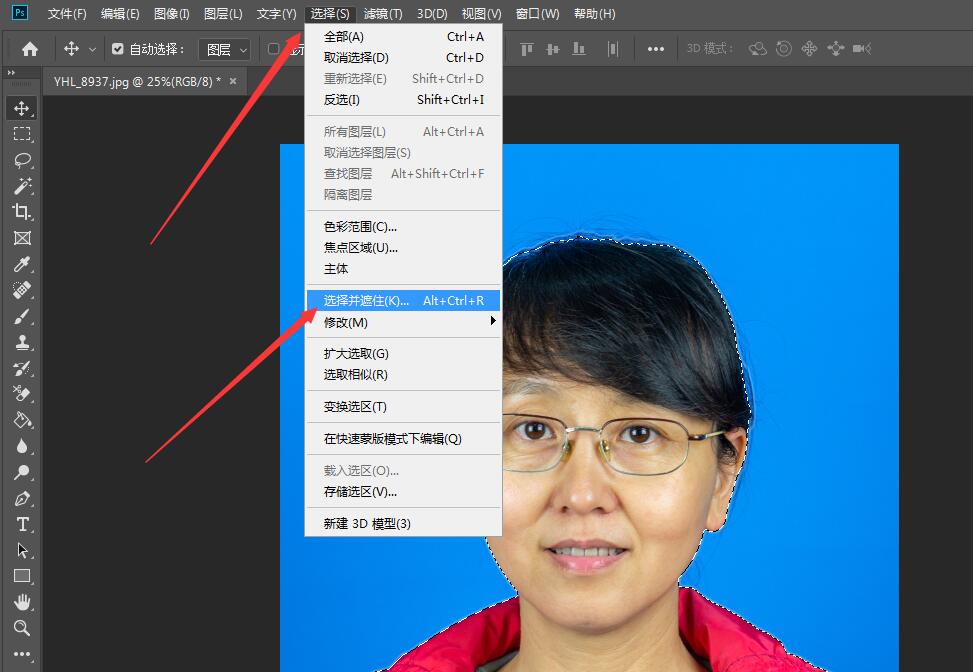Select the Type tool
The image size is (973, 672).
click(x=22, y=524)
